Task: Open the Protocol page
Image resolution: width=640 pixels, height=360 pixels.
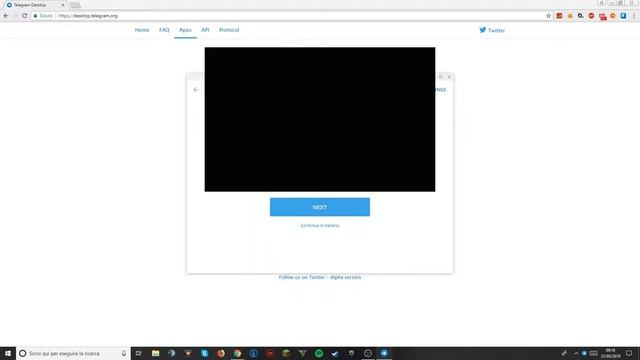Action: point(229,30)
